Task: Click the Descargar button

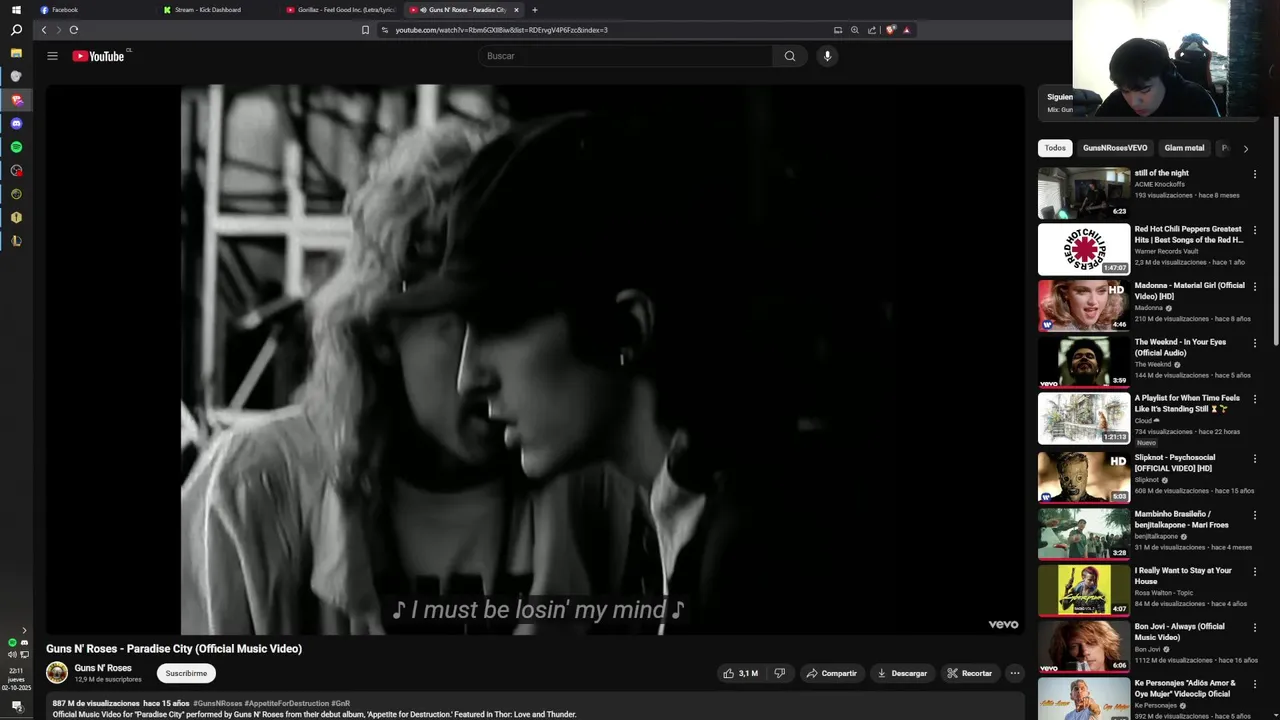Action: [x=902, y=673]
